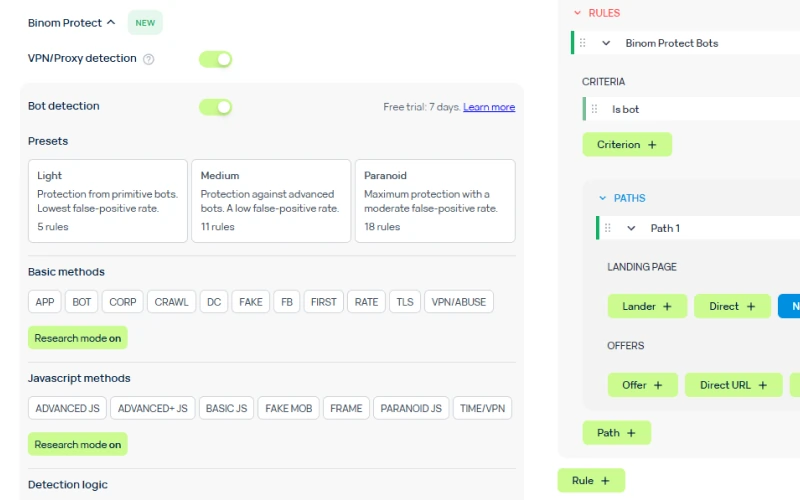
Task: Toggle VPN/ABUSE basic method
Action: pyautogui.click(x=459, y=302)
